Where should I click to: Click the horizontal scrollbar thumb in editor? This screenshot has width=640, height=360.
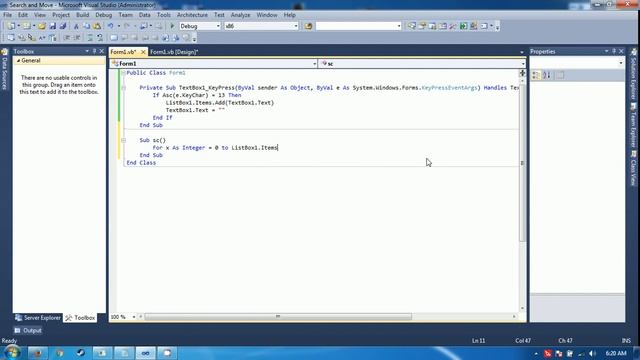pos(278,317)
